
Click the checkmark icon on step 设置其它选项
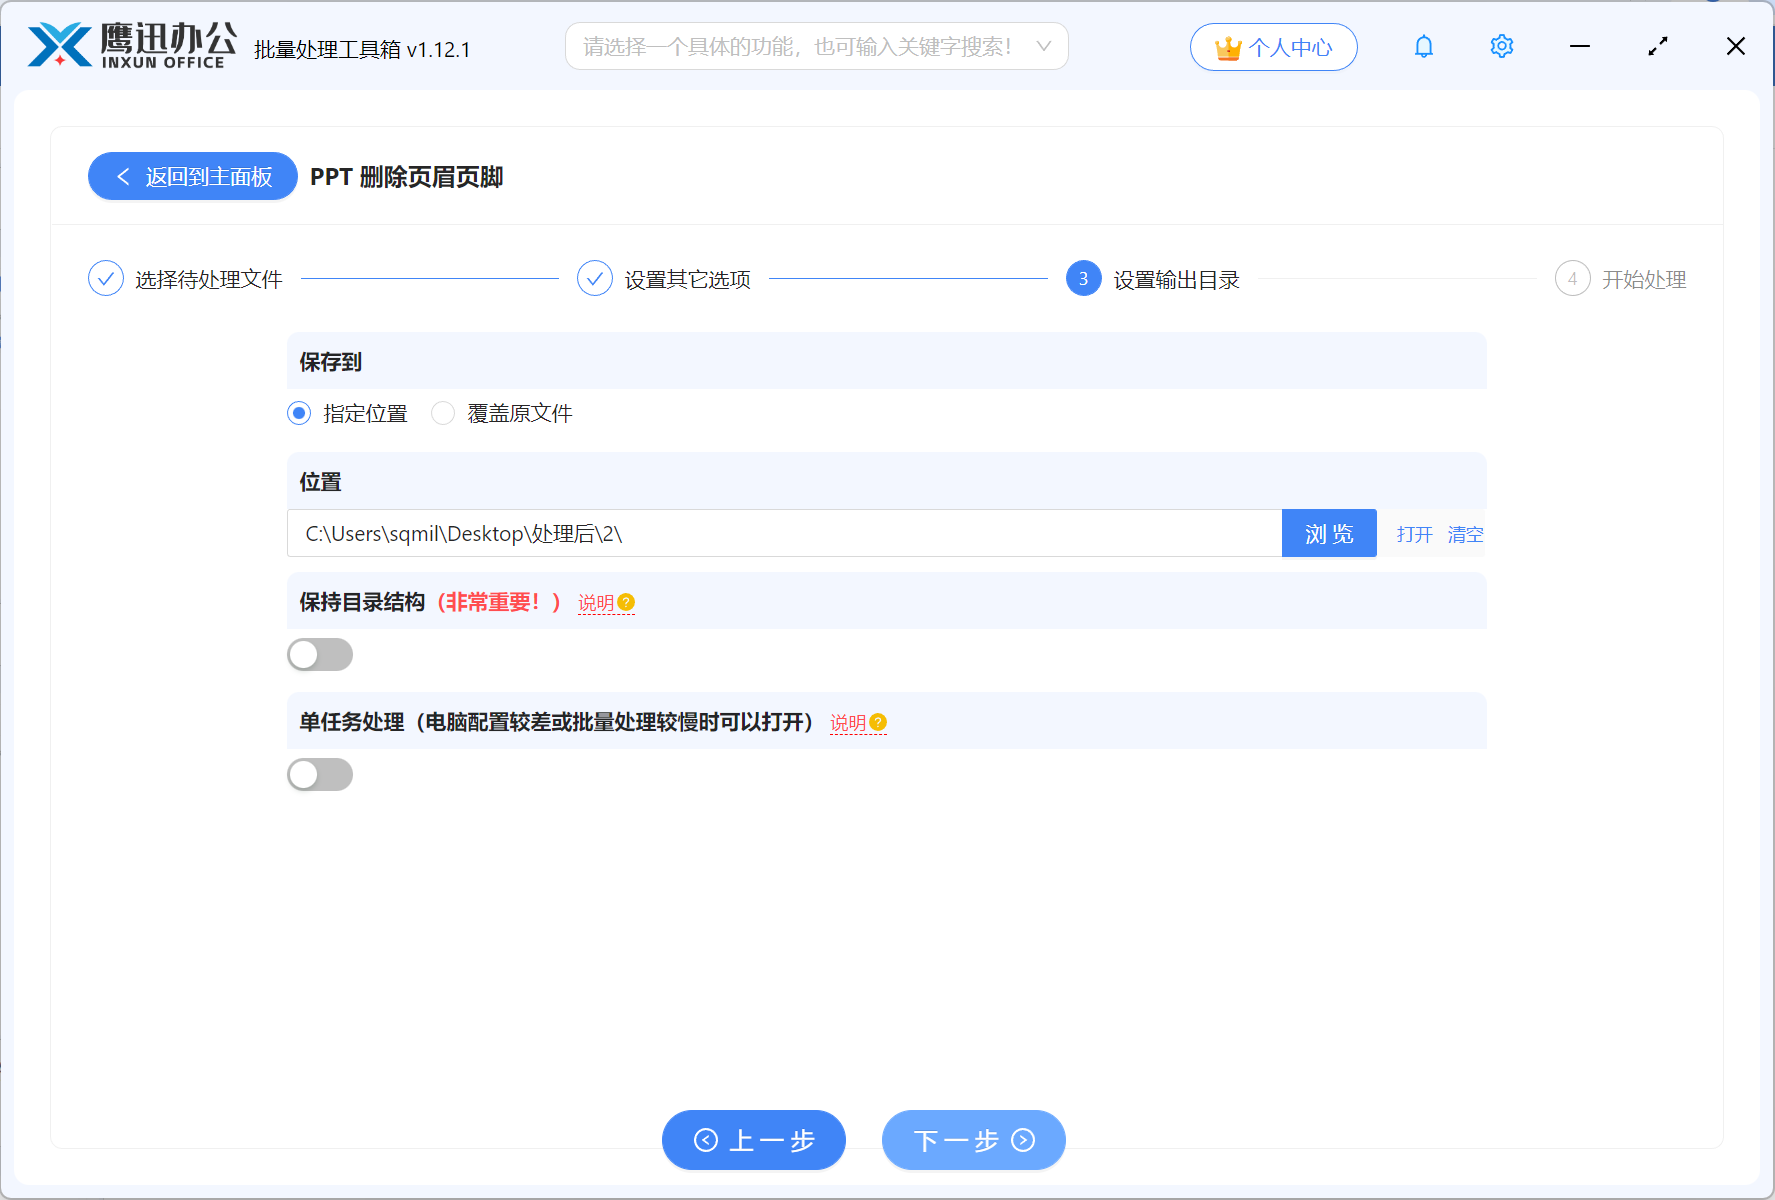click(x=595, y=278)
